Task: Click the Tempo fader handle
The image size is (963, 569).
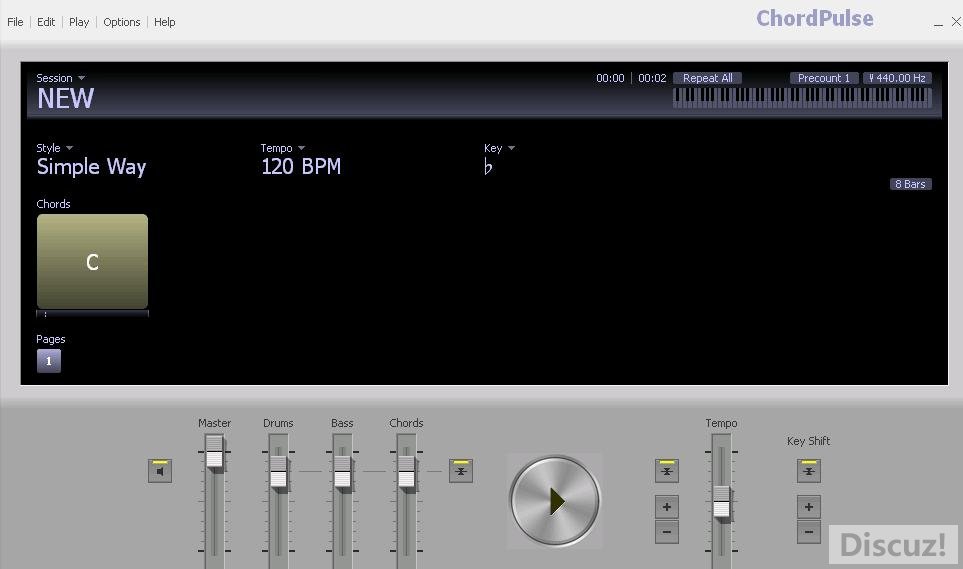Action: point(721,503)
